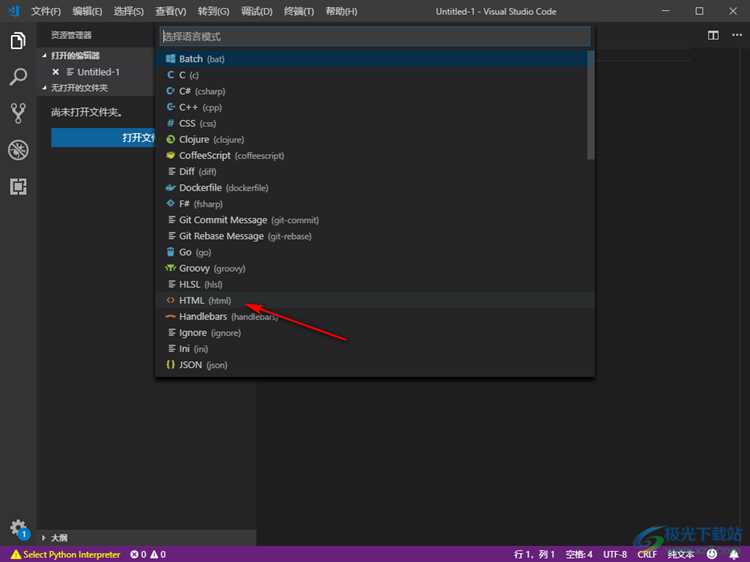750x562 pixels.
Task: Collapse the 打开的编辑器 section
Action: click(75, 55)
